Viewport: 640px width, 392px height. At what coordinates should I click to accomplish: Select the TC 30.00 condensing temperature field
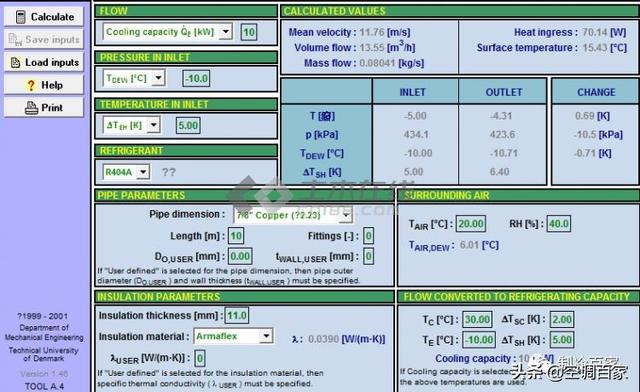[477, 319]
